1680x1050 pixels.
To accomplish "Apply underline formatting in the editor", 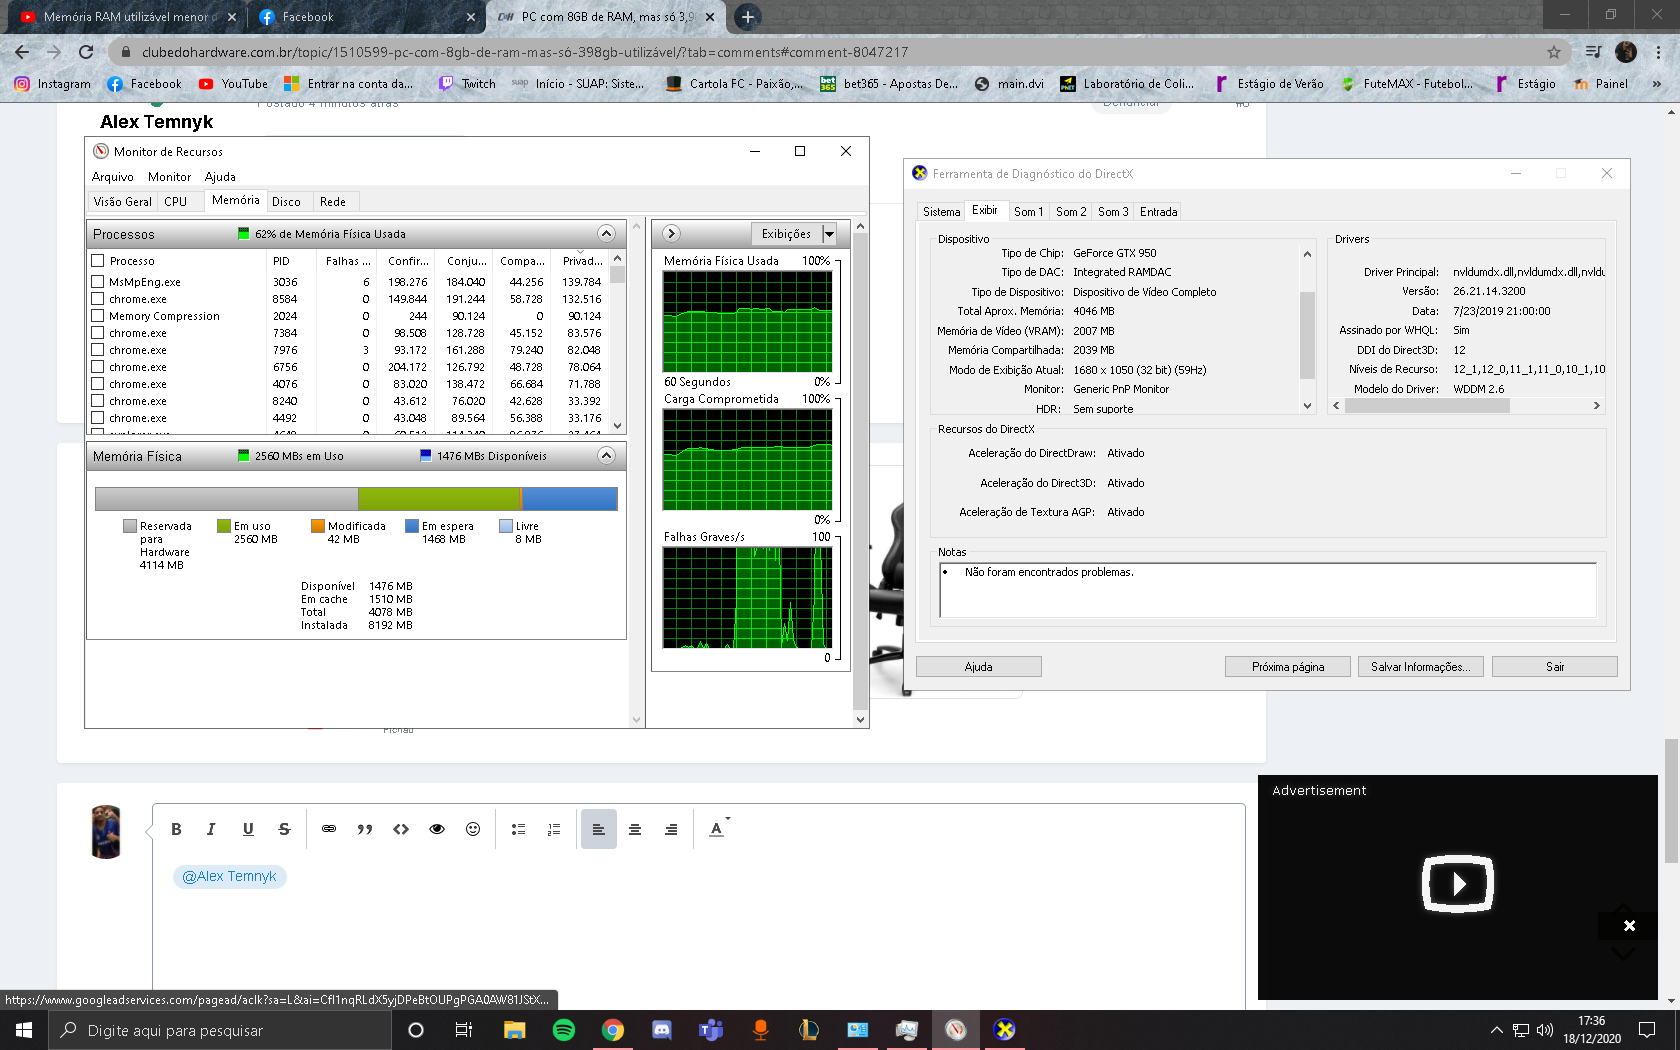I will point(248,829).
